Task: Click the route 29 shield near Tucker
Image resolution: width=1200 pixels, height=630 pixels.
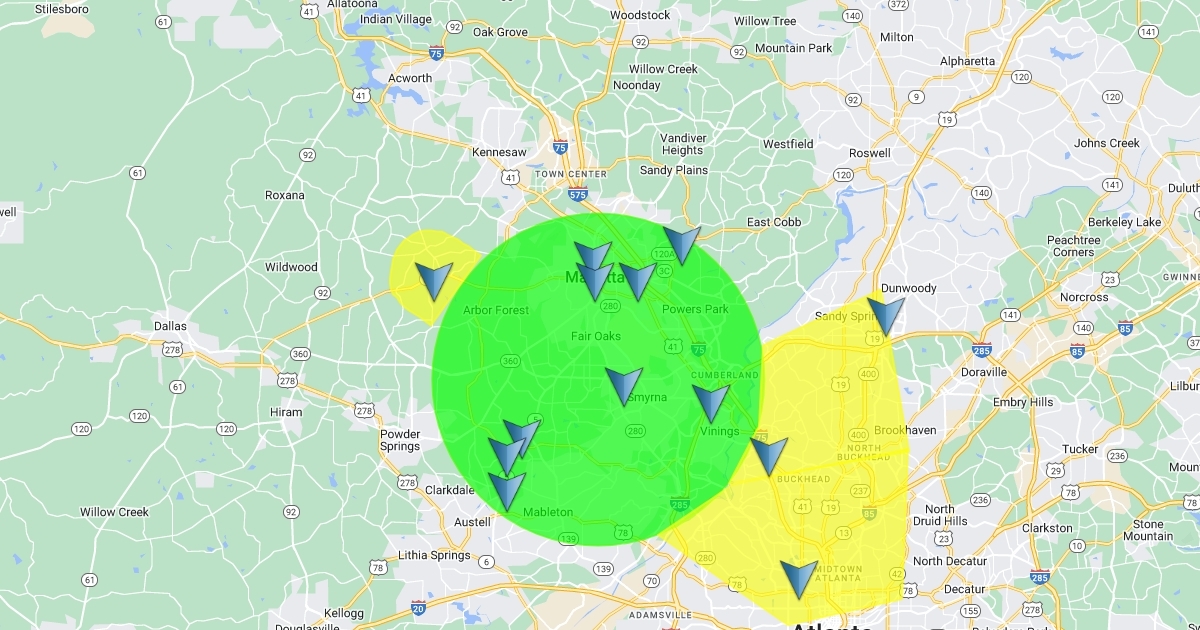Action: click(x=1055, y=470)
